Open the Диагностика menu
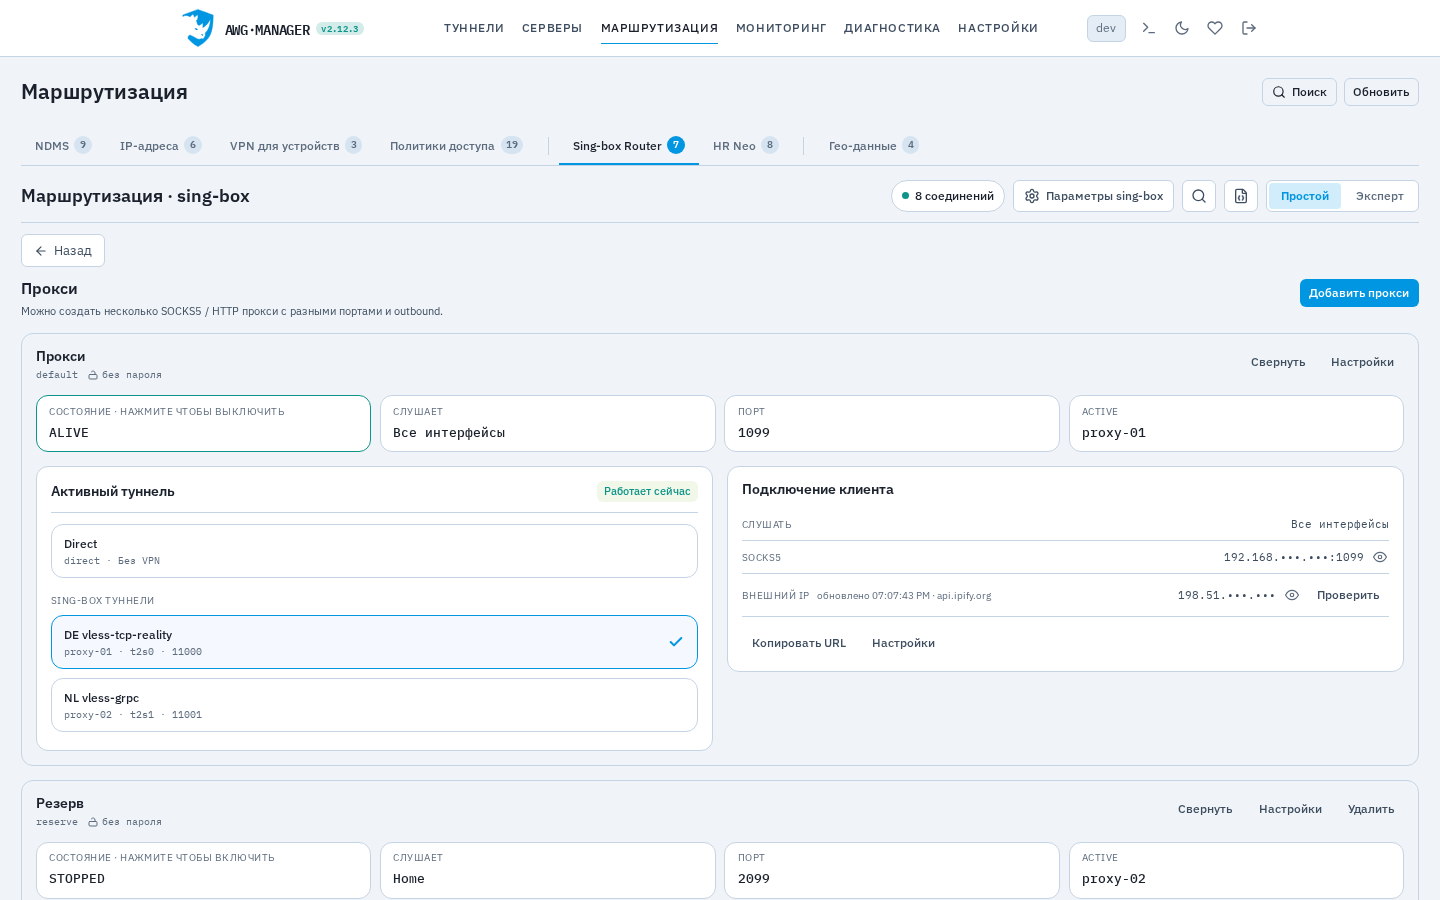 [x=892, y=28]
